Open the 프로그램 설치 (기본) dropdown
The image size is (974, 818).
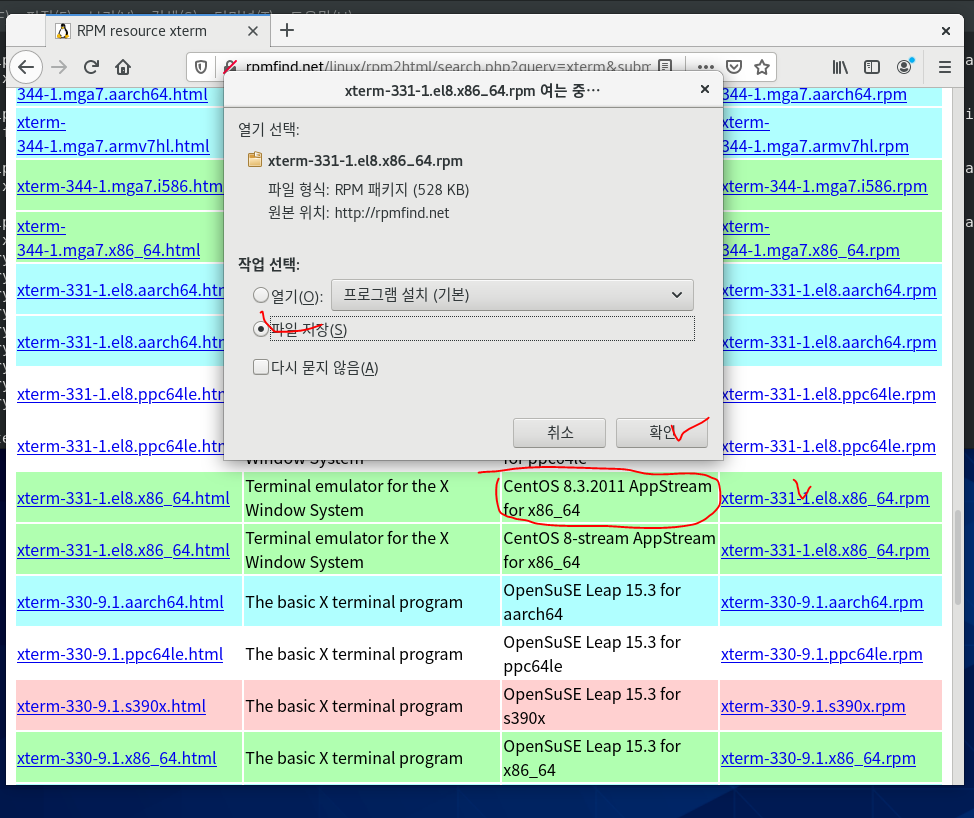512,295
